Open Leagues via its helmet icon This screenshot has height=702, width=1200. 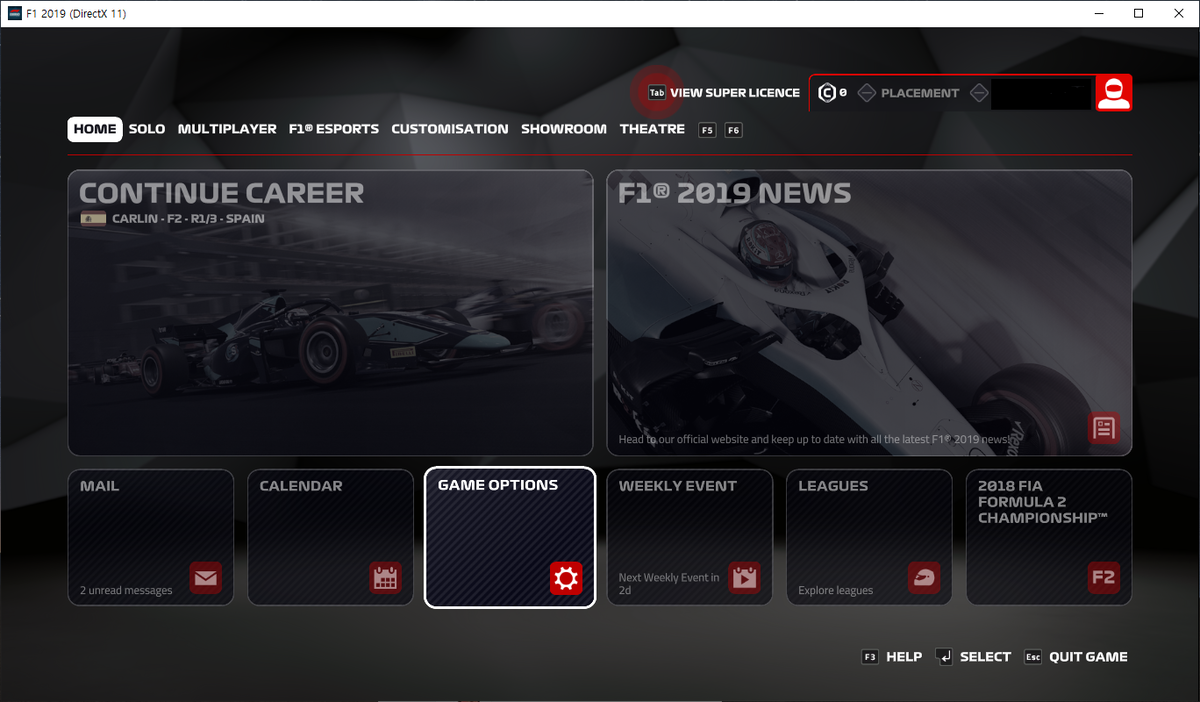click(923, 578)
